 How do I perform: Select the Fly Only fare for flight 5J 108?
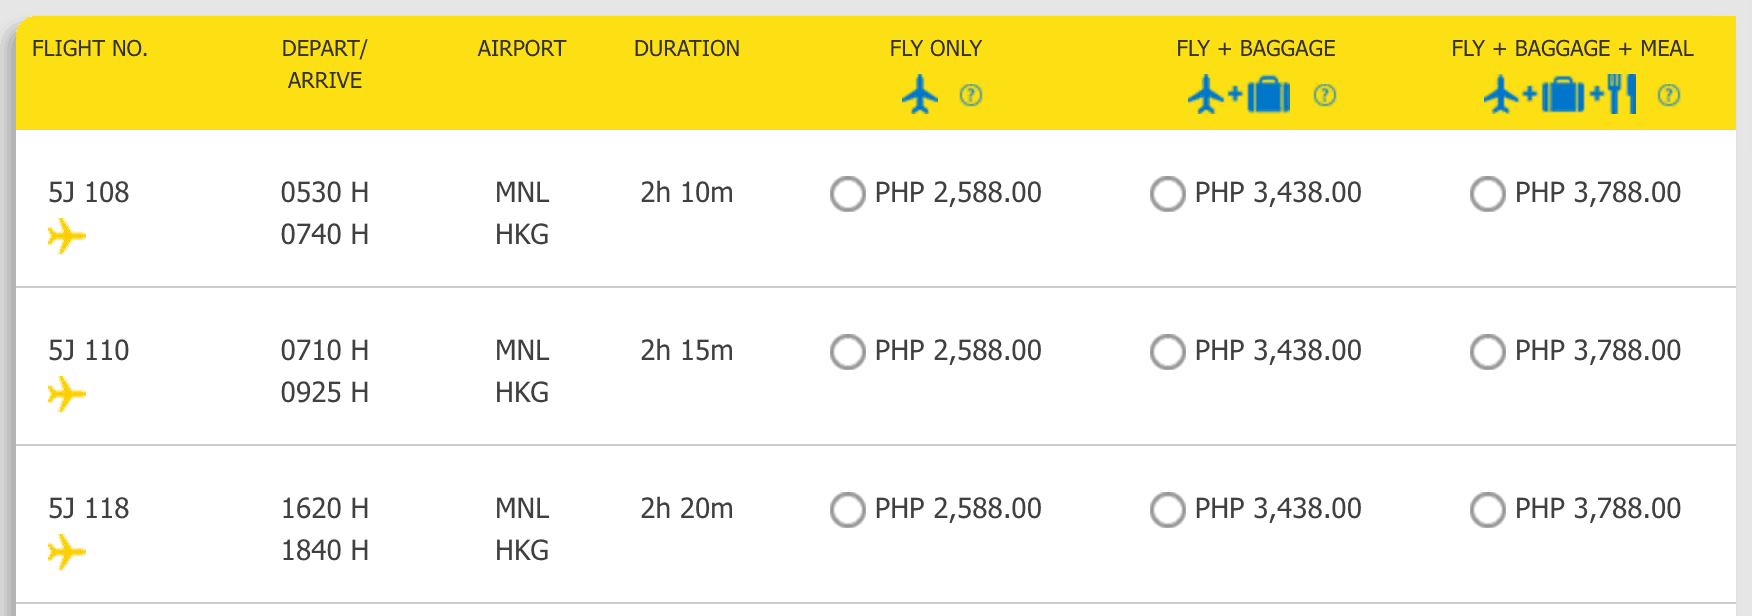tap(847, 194)
